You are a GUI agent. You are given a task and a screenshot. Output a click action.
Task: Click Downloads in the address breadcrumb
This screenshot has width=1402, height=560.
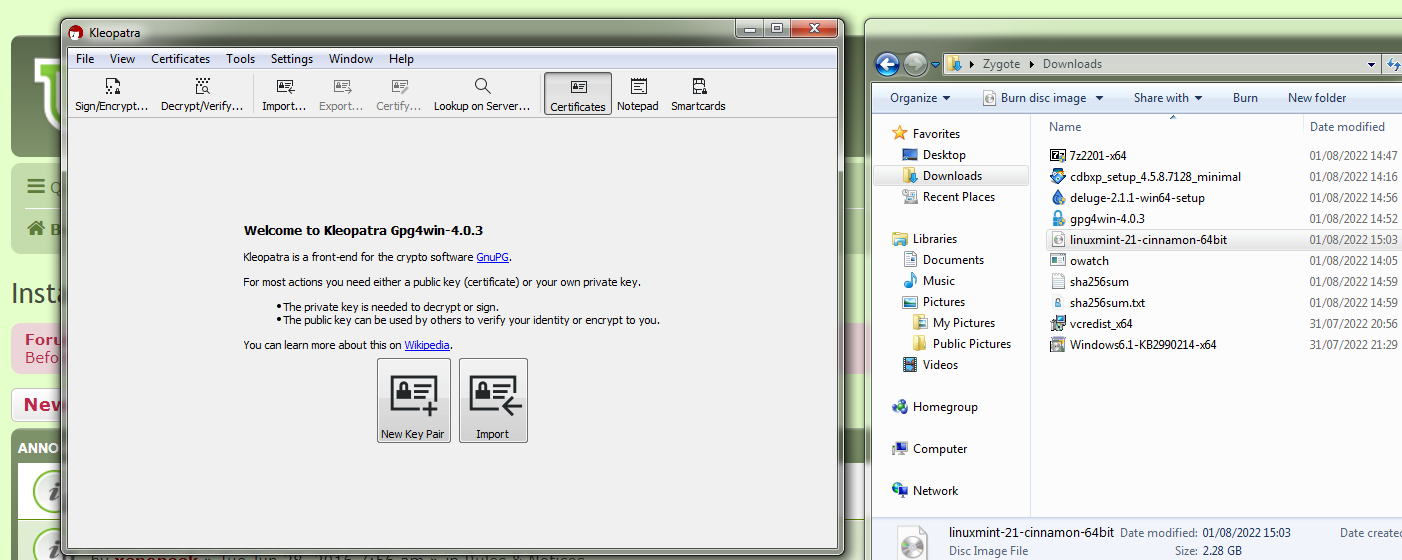coord(1072,64)
